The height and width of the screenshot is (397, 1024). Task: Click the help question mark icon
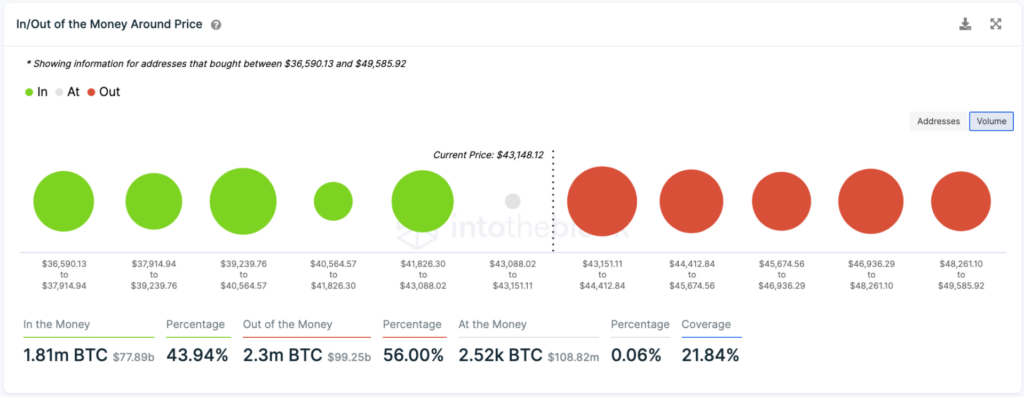coord(216,25)
